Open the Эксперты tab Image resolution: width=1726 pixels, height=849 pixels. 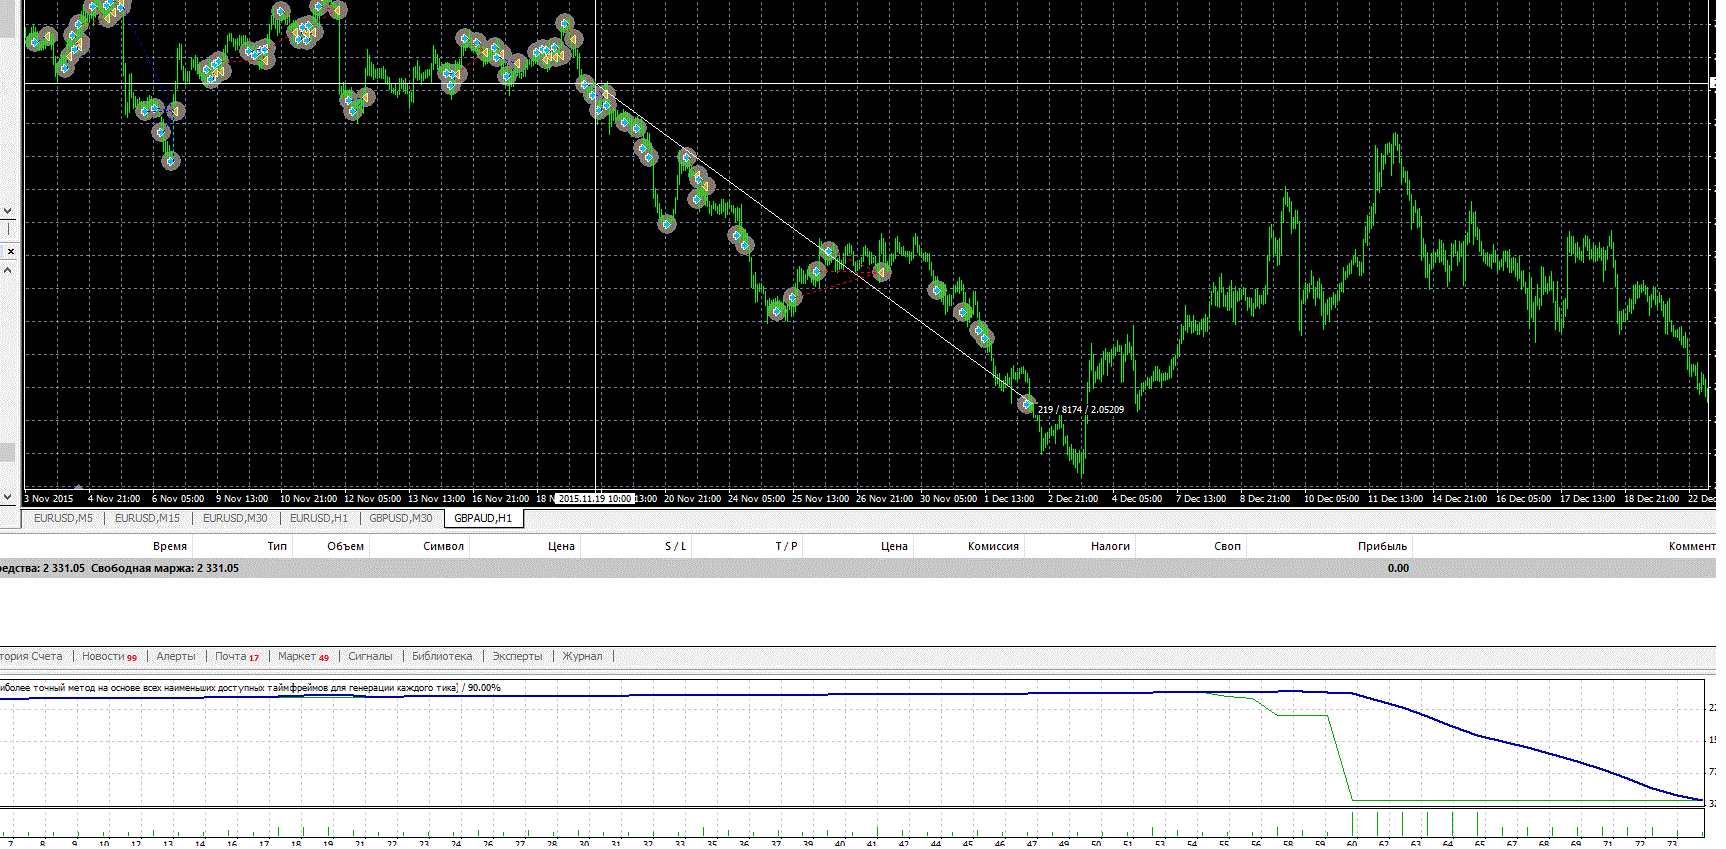click(x=517, y=657)
